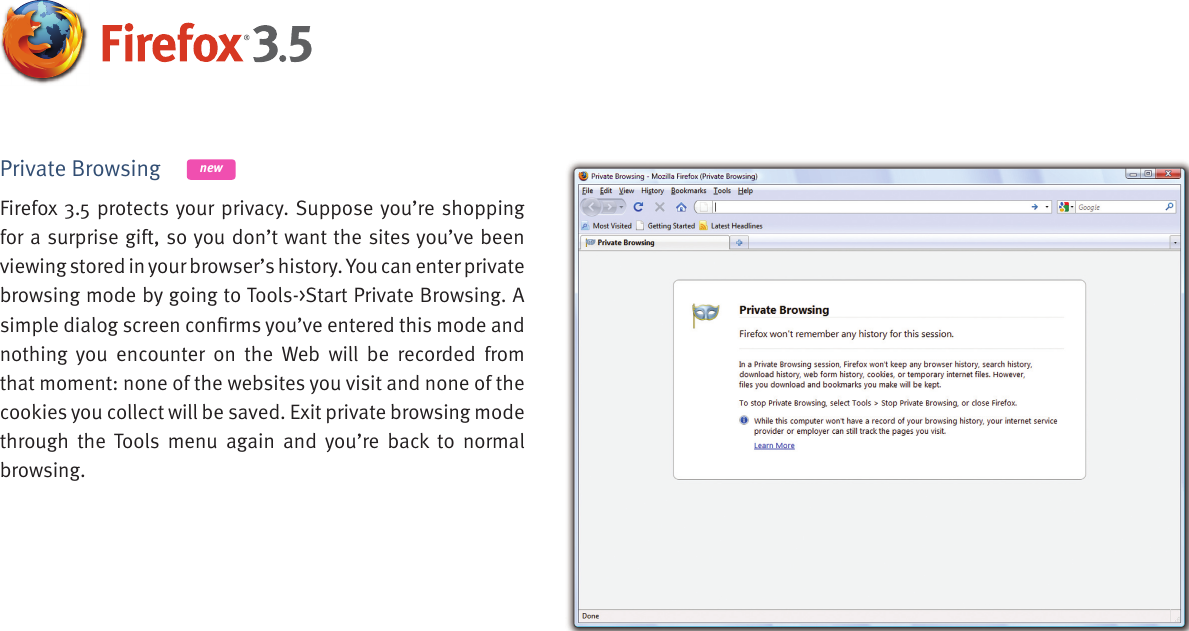
Task: Click the Forward navigation arrow
Action: (x=607, y=207)
